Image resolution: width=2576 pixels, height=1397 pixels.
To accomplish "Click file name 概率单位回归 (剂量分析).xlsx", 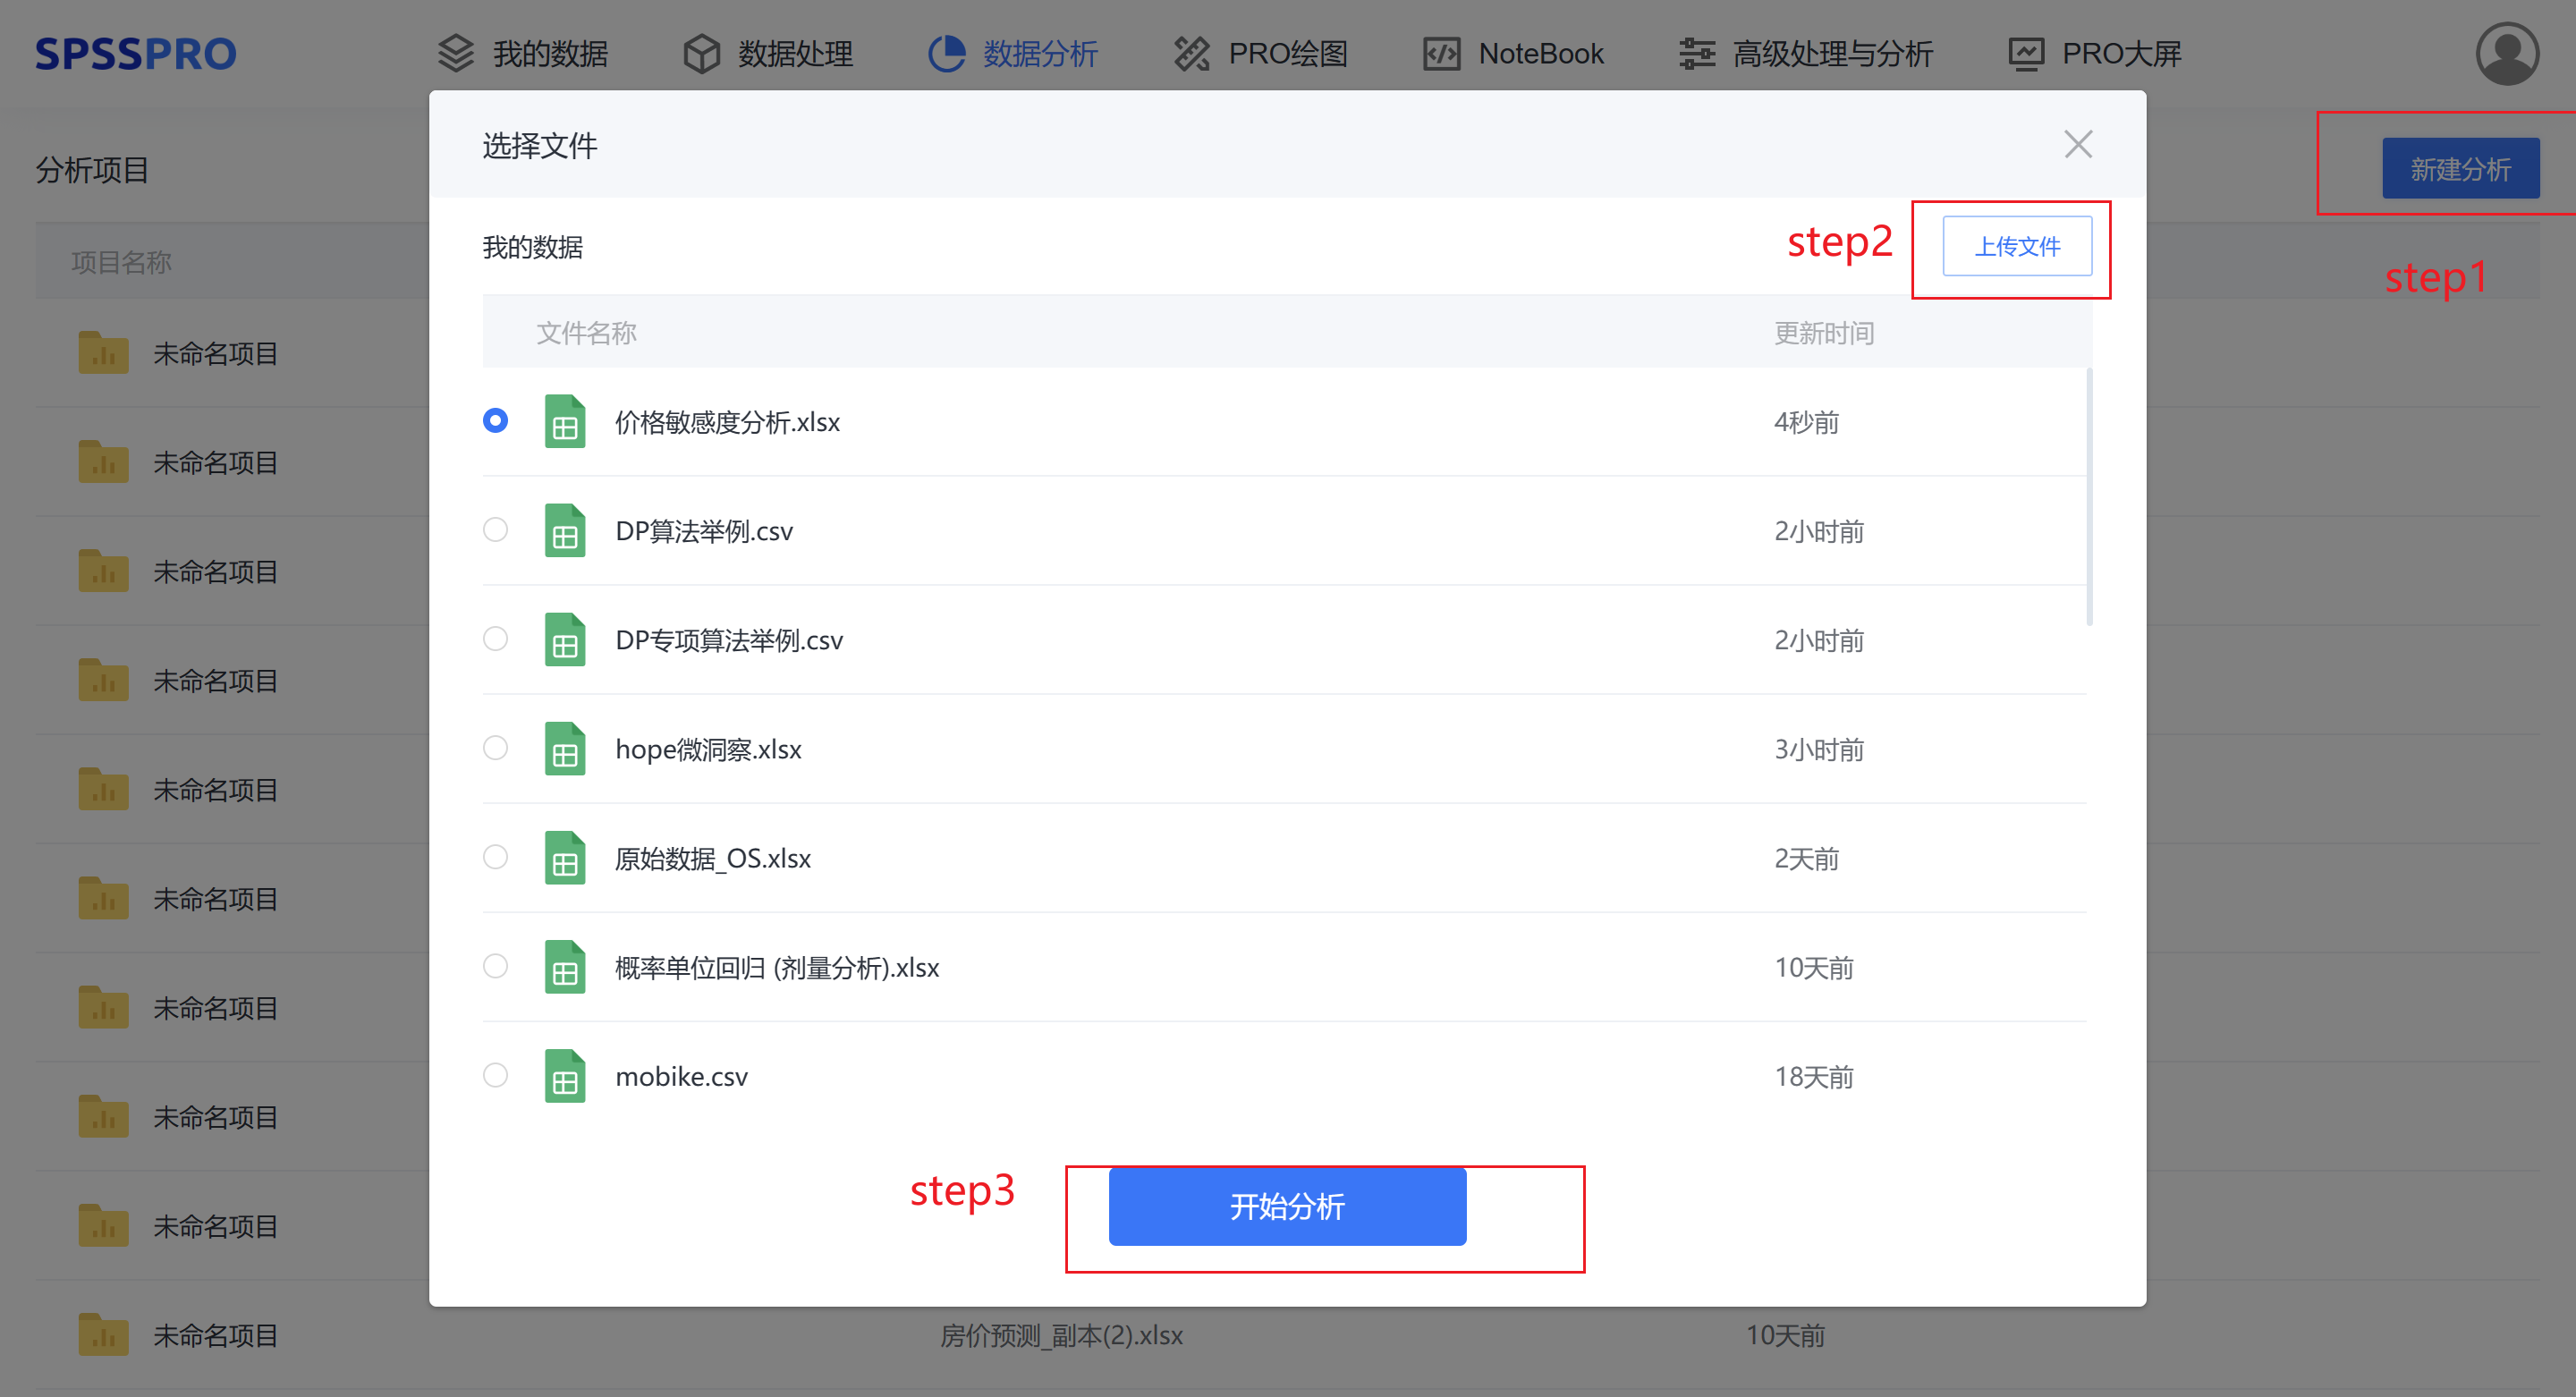I will tap(777, 967).
